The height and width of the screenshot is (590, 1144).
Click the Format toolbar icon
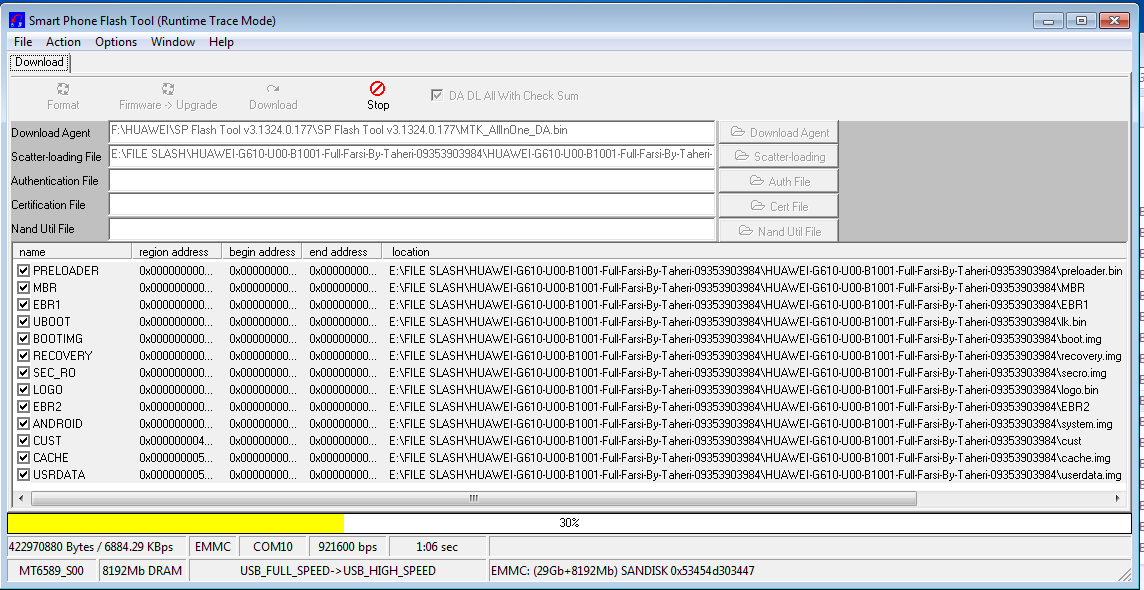[63, 89]
